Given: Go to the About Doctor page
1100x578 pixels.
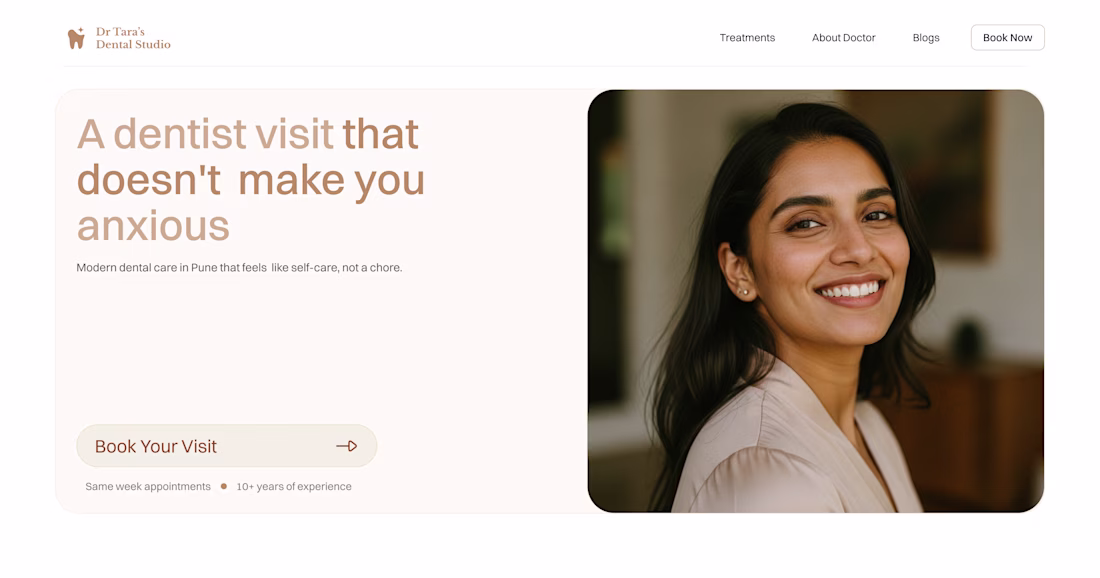Looking at the screenshot, I should 843,38.
